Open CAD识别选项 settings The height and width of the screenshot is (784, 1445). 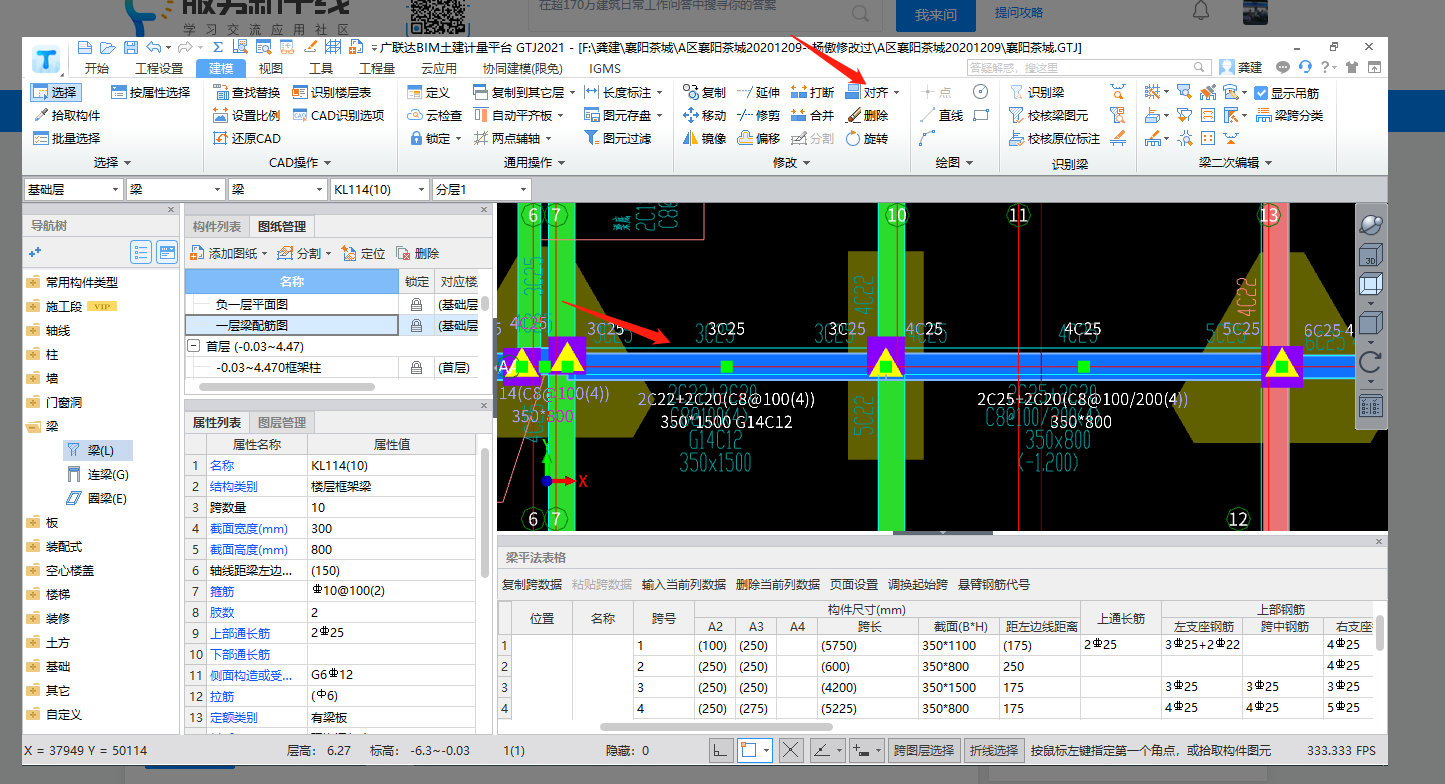(x=338, y=115)
